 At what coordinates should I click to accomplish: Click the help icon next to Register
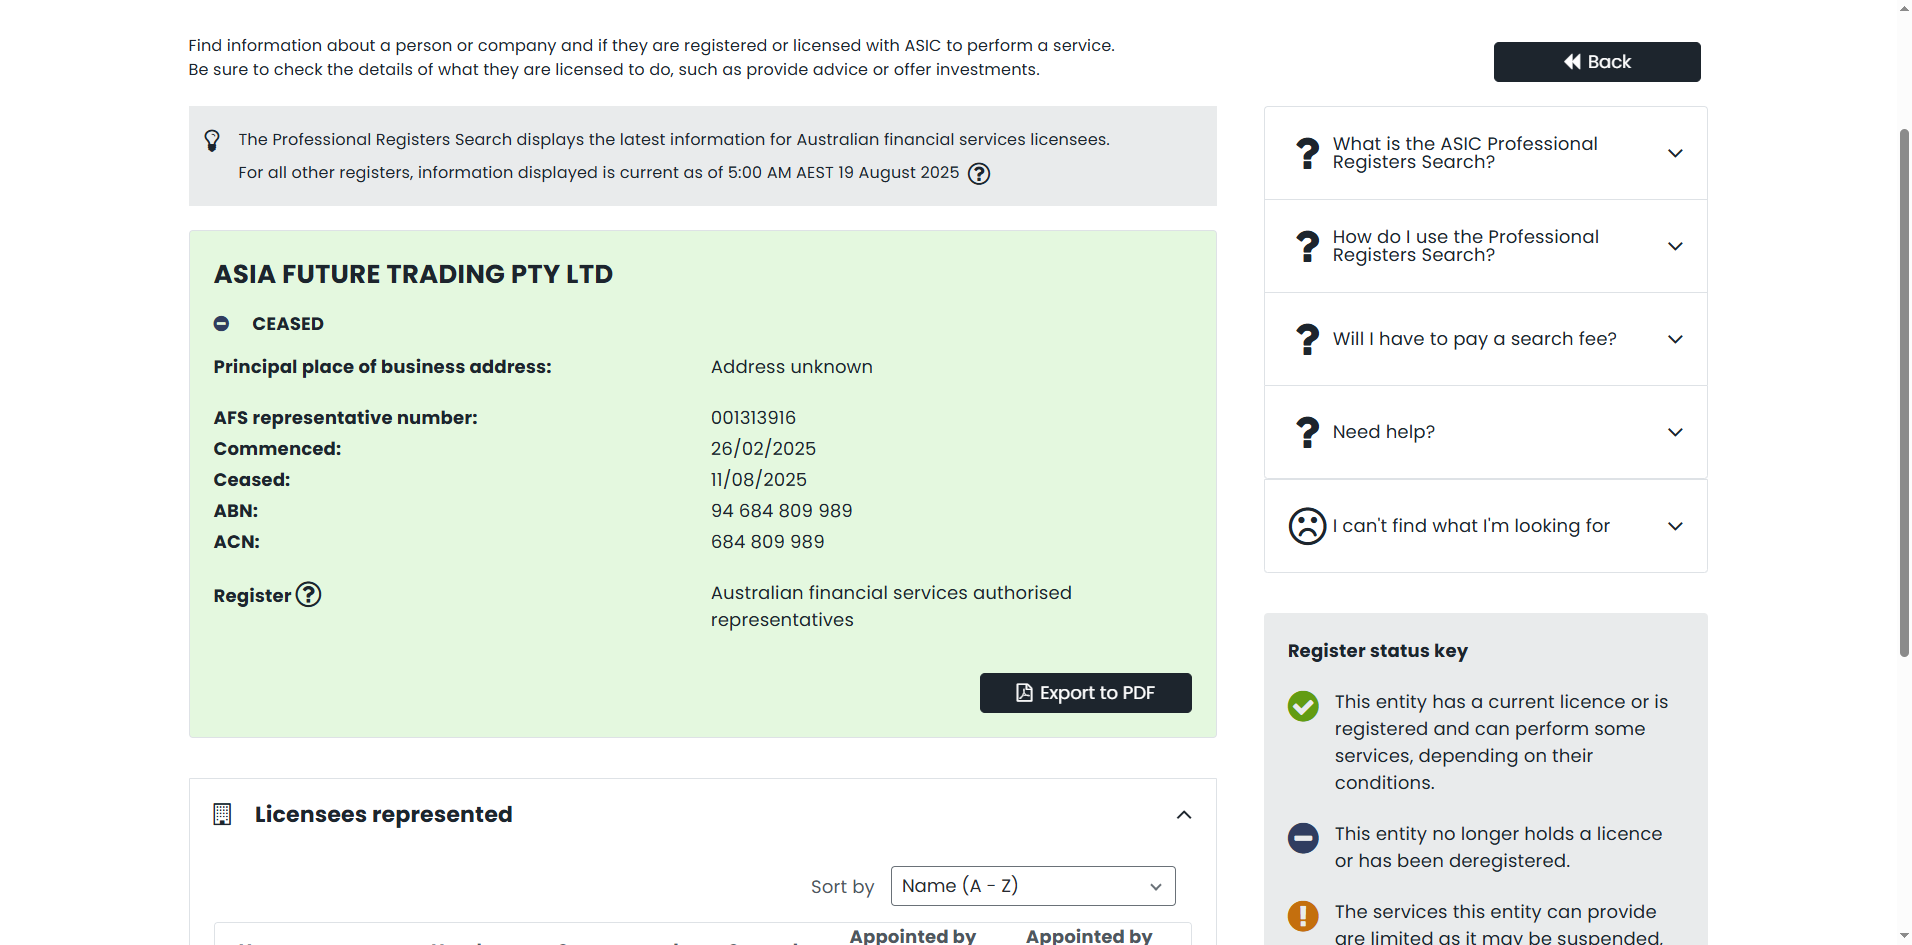(309, 595)
